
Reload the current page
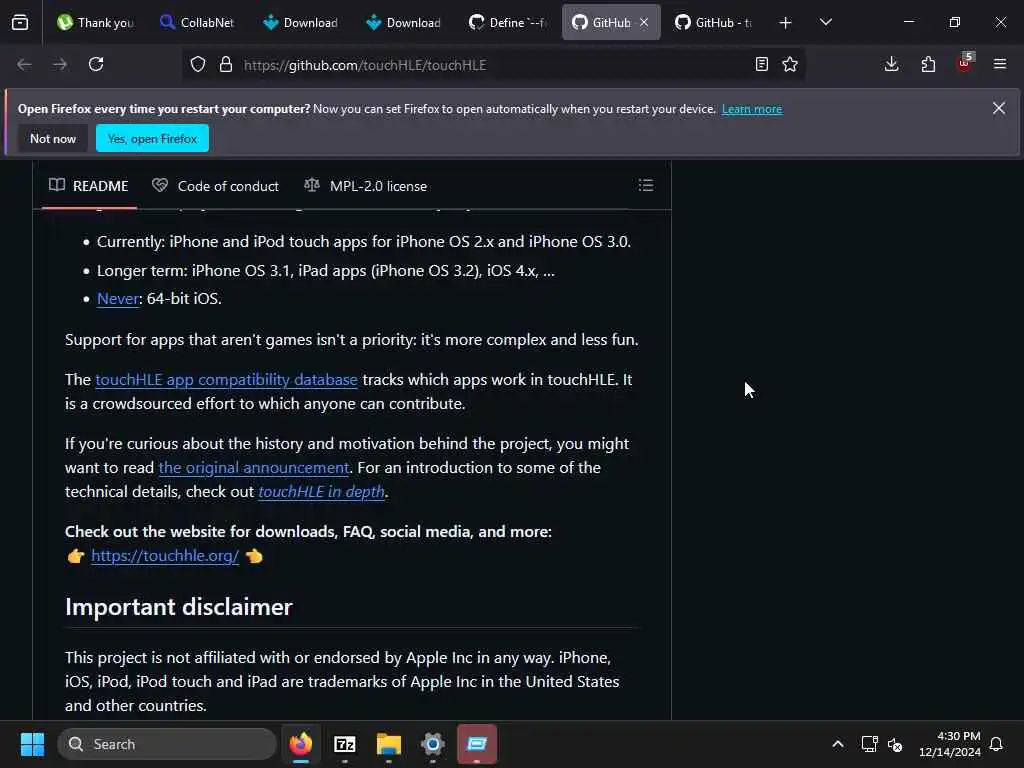96,64
